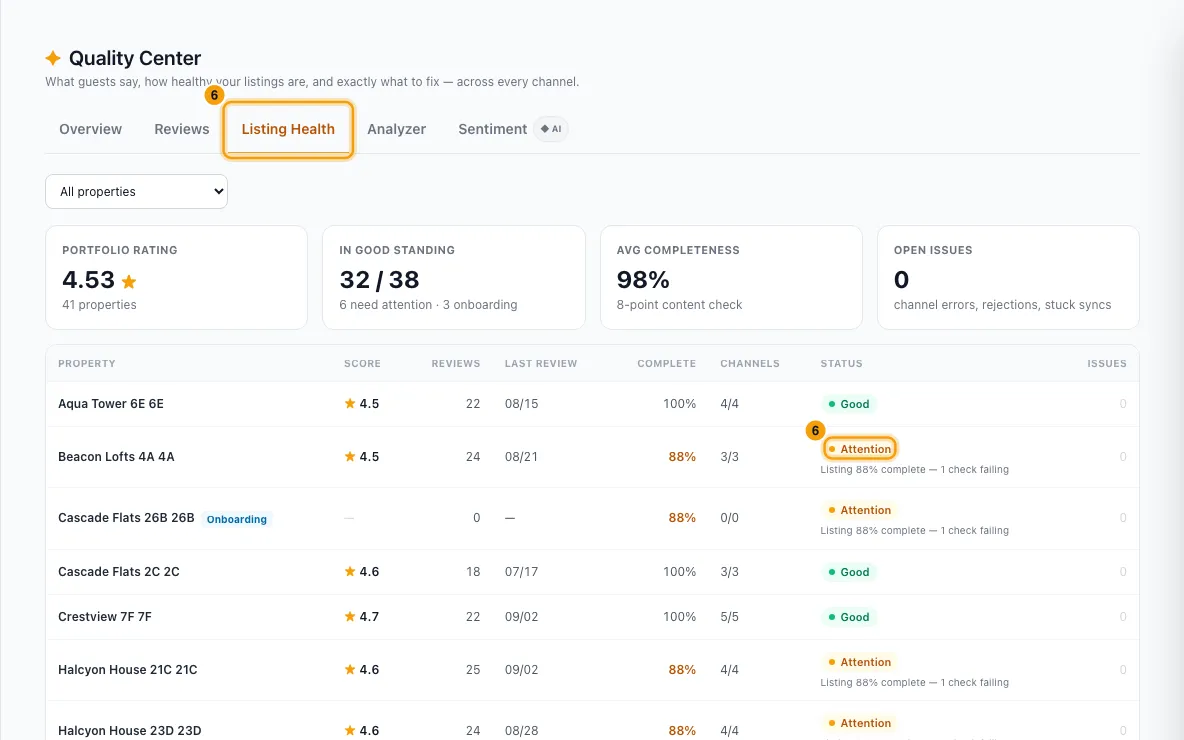The width and height of the screenshot is (1184, 740).
Task: Click the Good status badge for Crestview 7F
Action: click(849, 617)
